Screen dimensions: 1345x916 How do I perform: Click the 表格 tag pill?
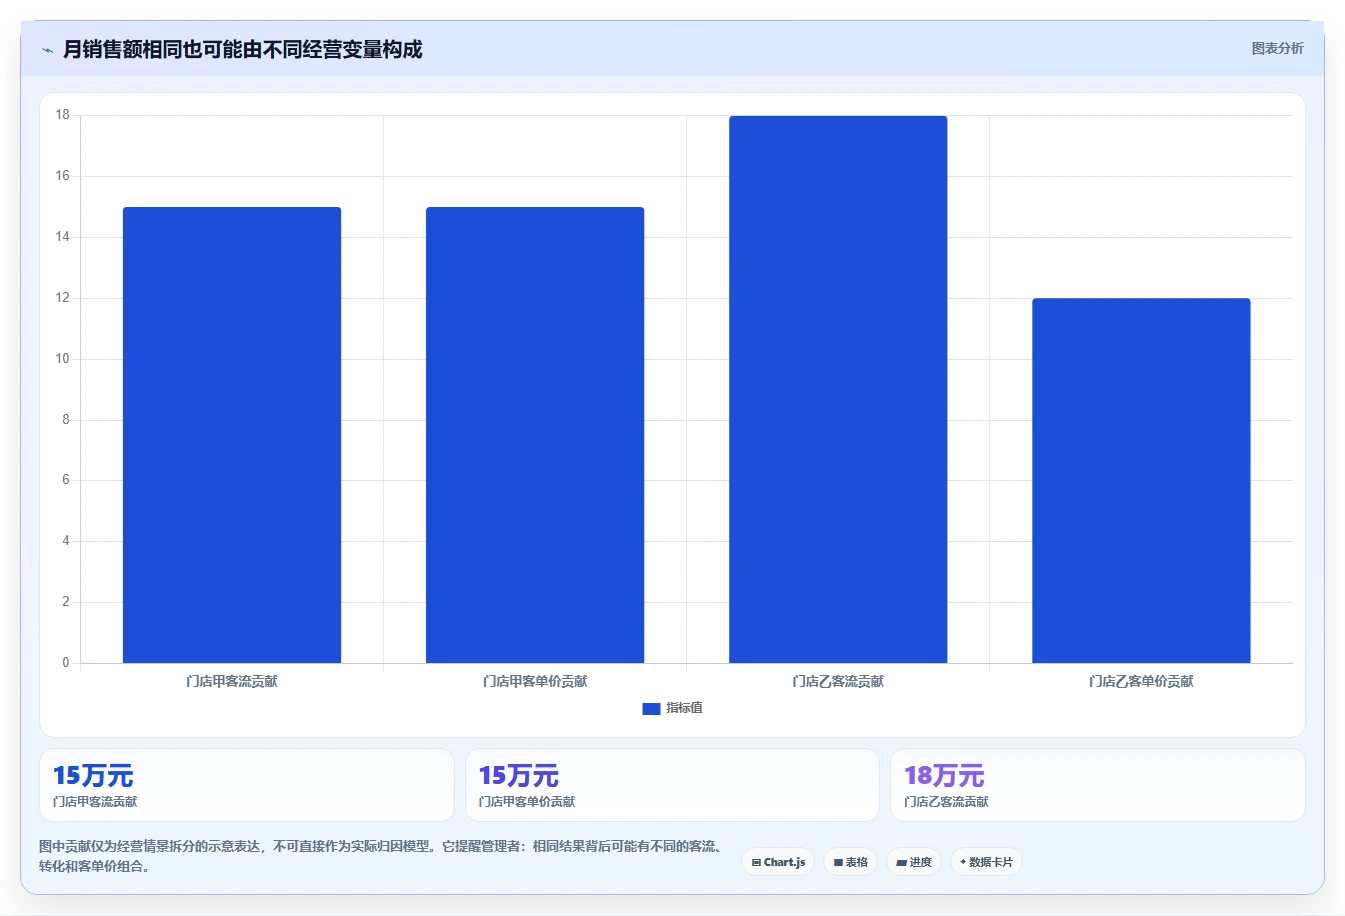click(x=850, y=862)
